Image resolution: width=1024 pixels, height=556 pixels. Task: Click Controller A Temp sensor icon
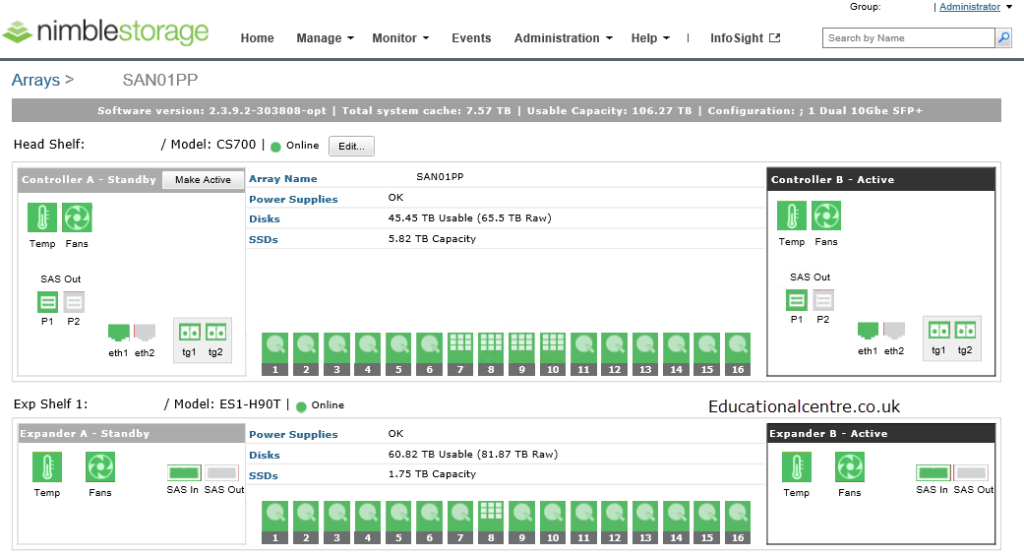[x=42, y=218]
